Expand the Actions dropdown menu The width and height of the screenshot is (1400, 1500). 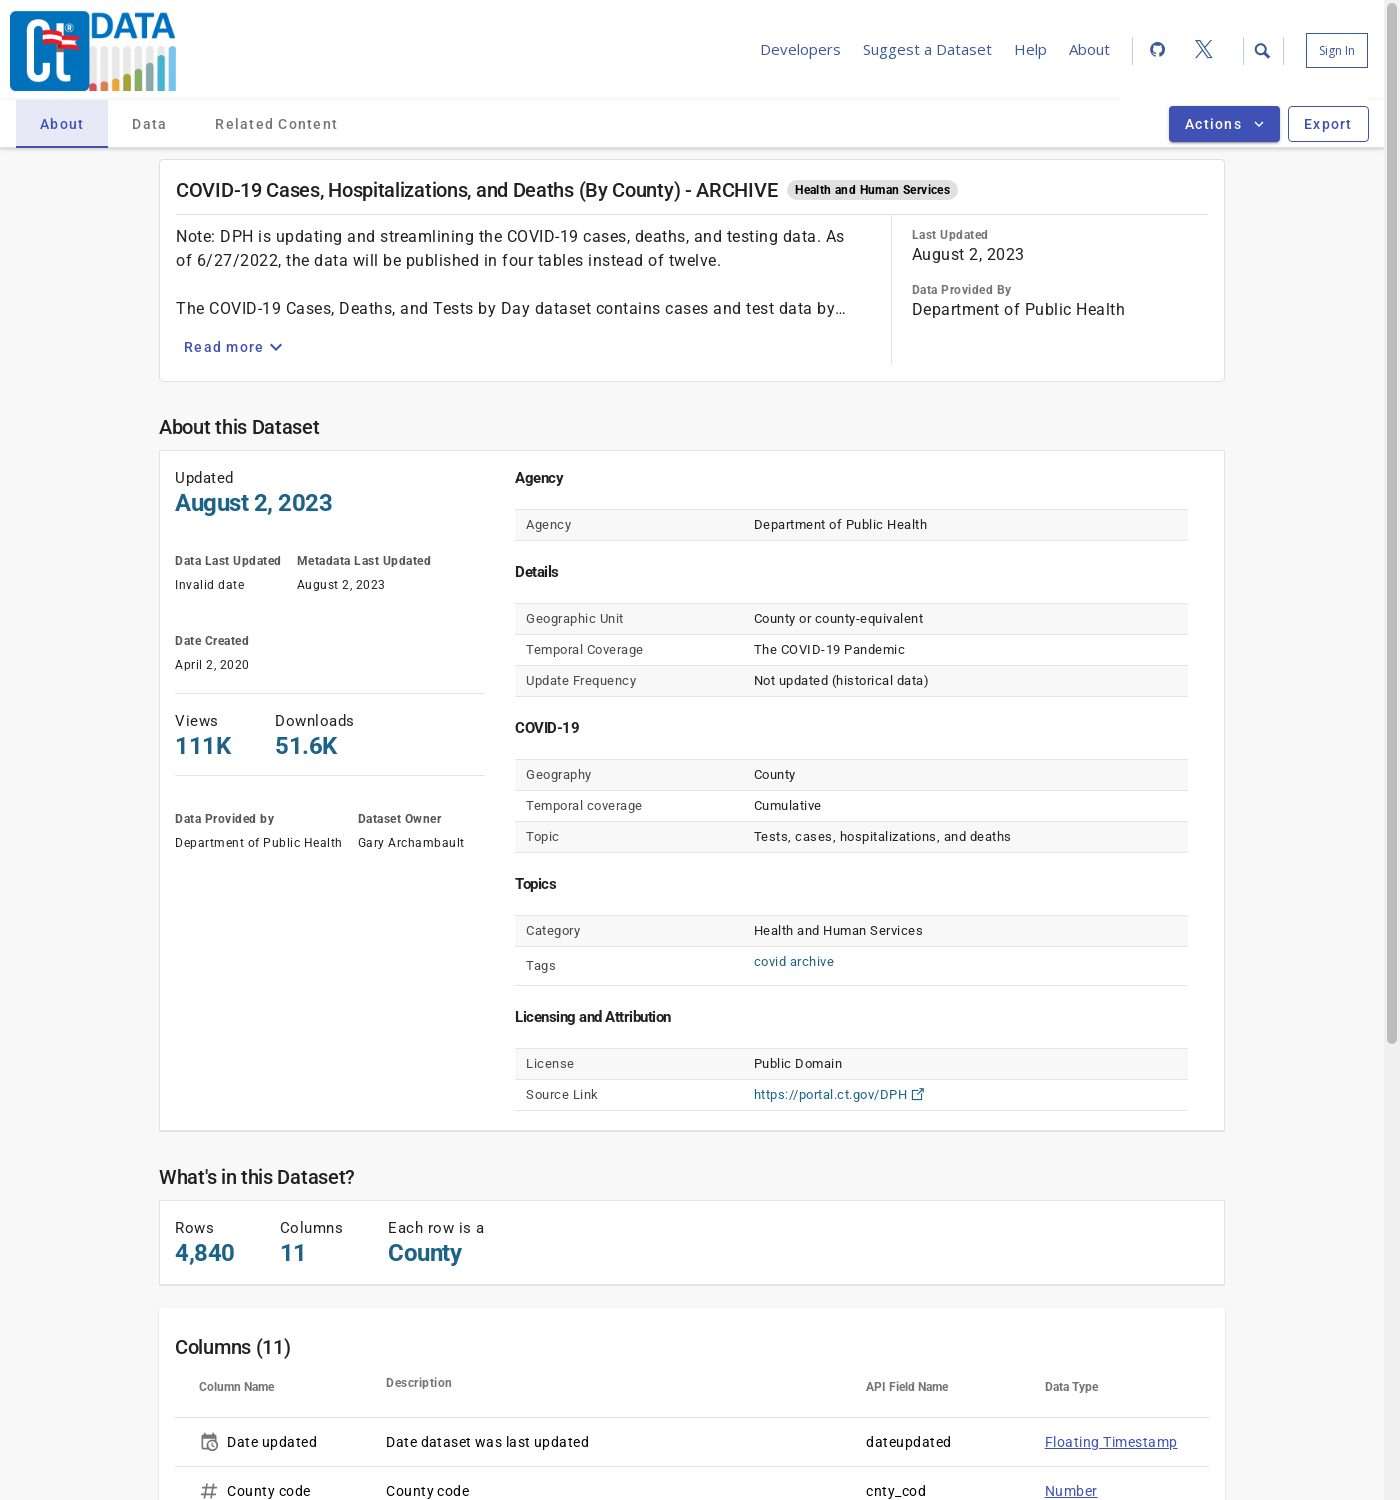click(1223, 124)
